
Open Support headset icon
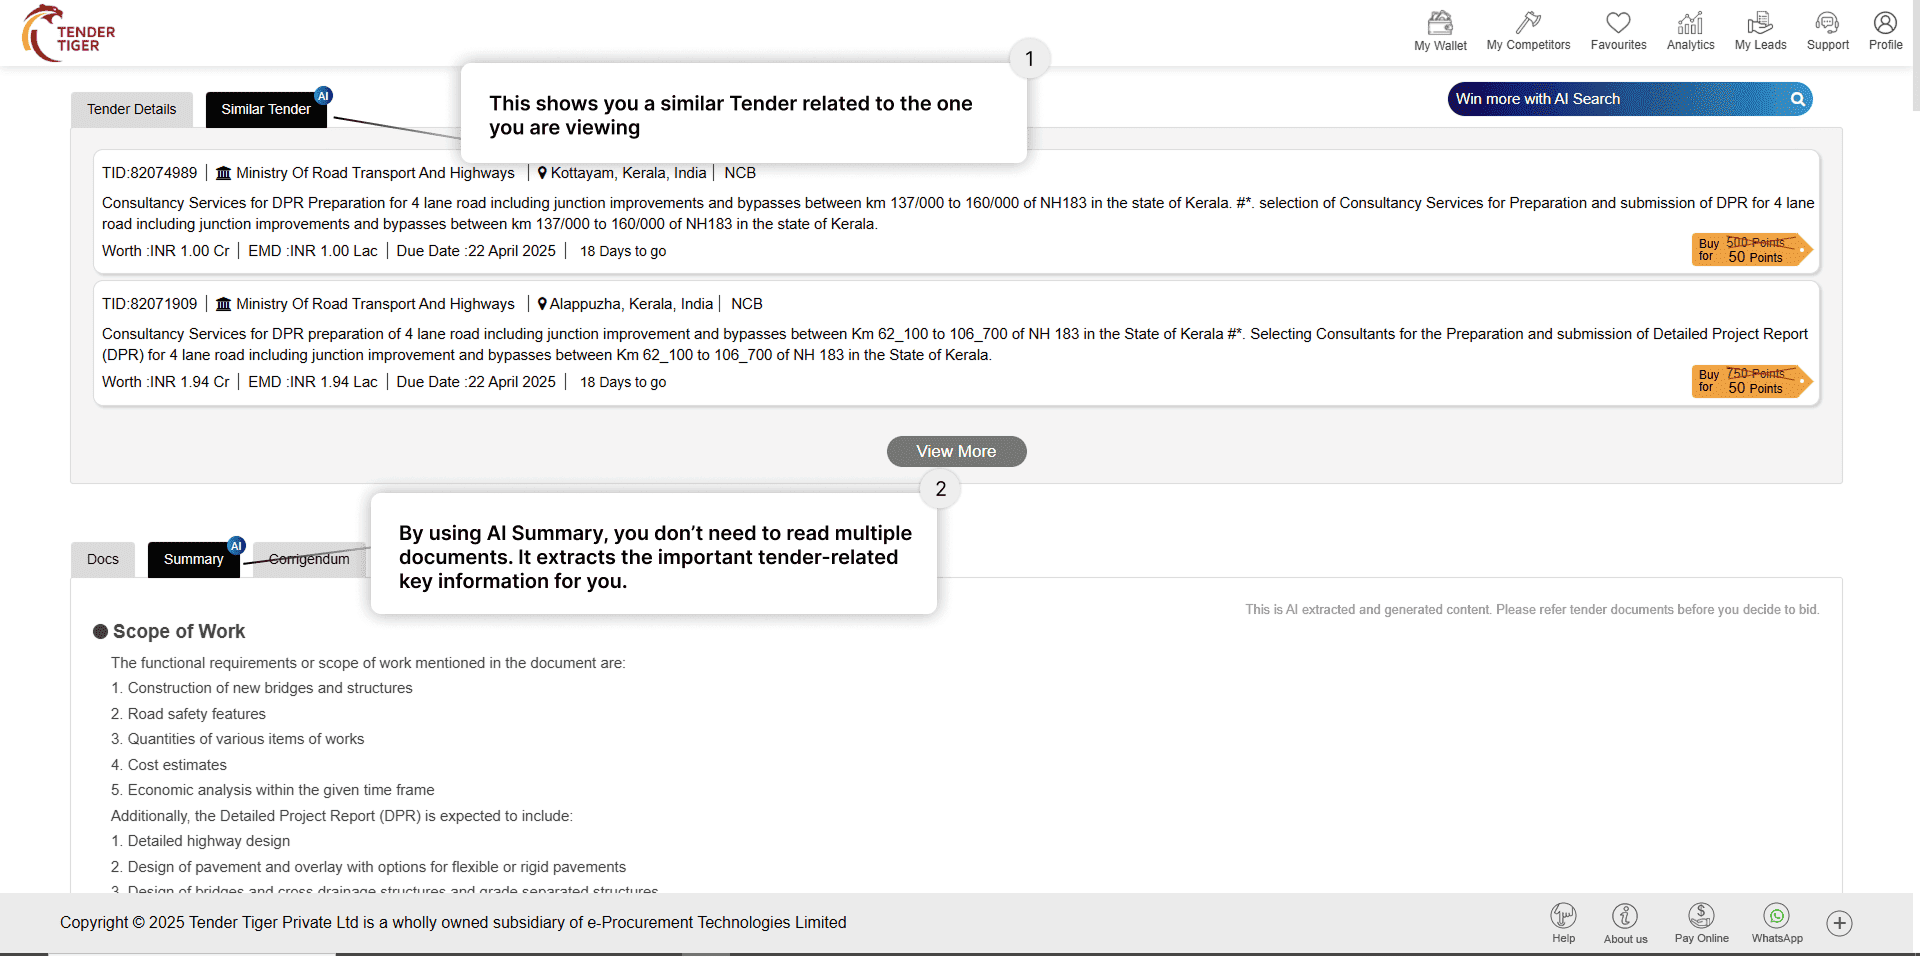(x=1827, y=24)
